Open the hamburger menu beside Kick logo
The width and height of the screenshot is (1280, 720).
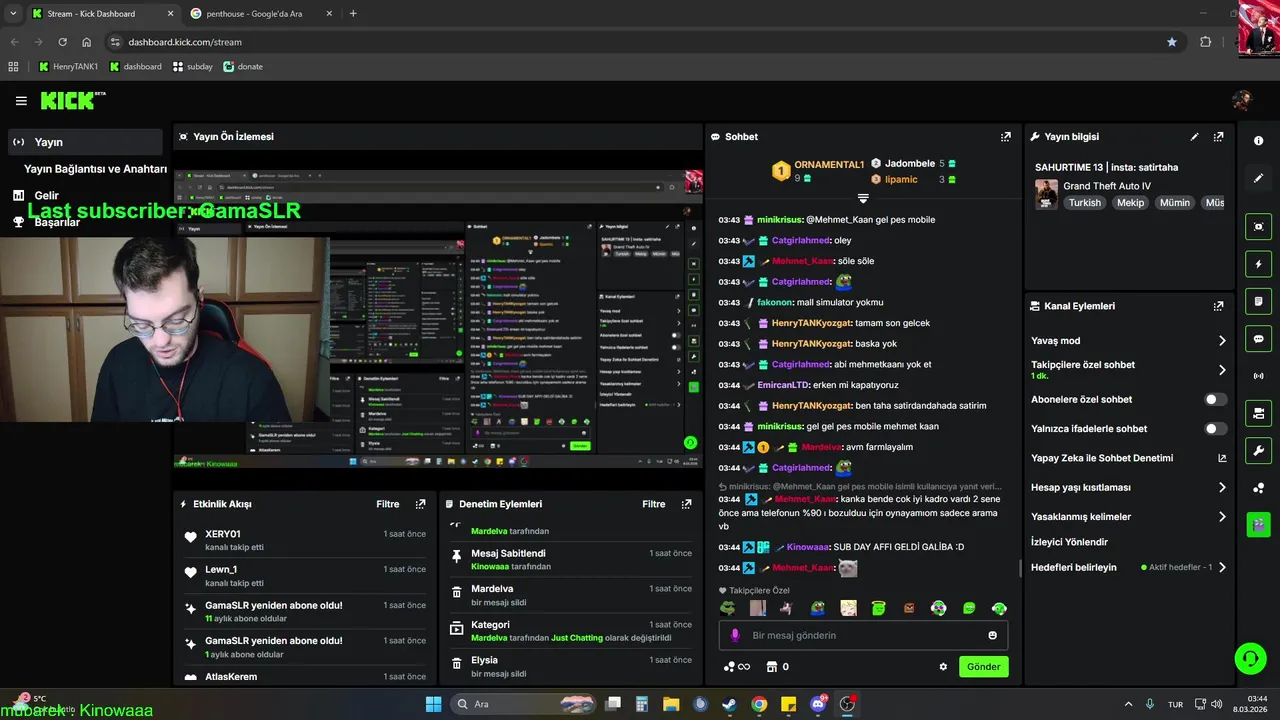(x=21, y=100)
